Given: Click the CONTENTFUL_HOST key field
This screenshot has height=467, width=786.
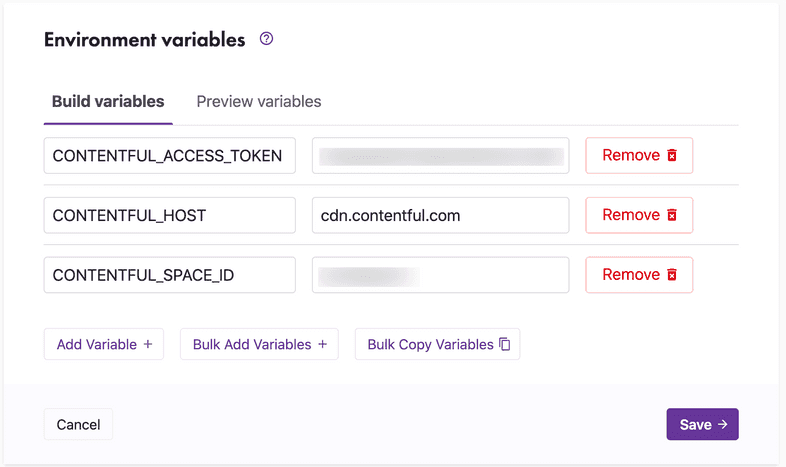Looking at the screenshot, I should click(x=170, y=215).
